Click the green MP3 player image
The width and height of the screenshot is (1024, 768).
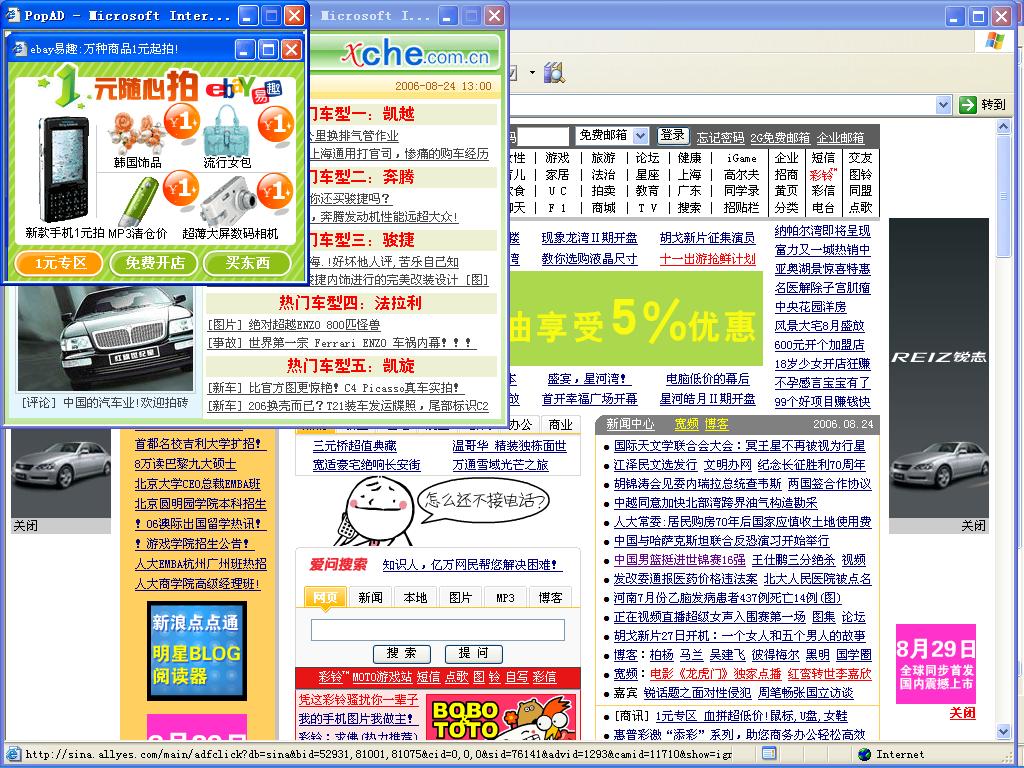138,201
